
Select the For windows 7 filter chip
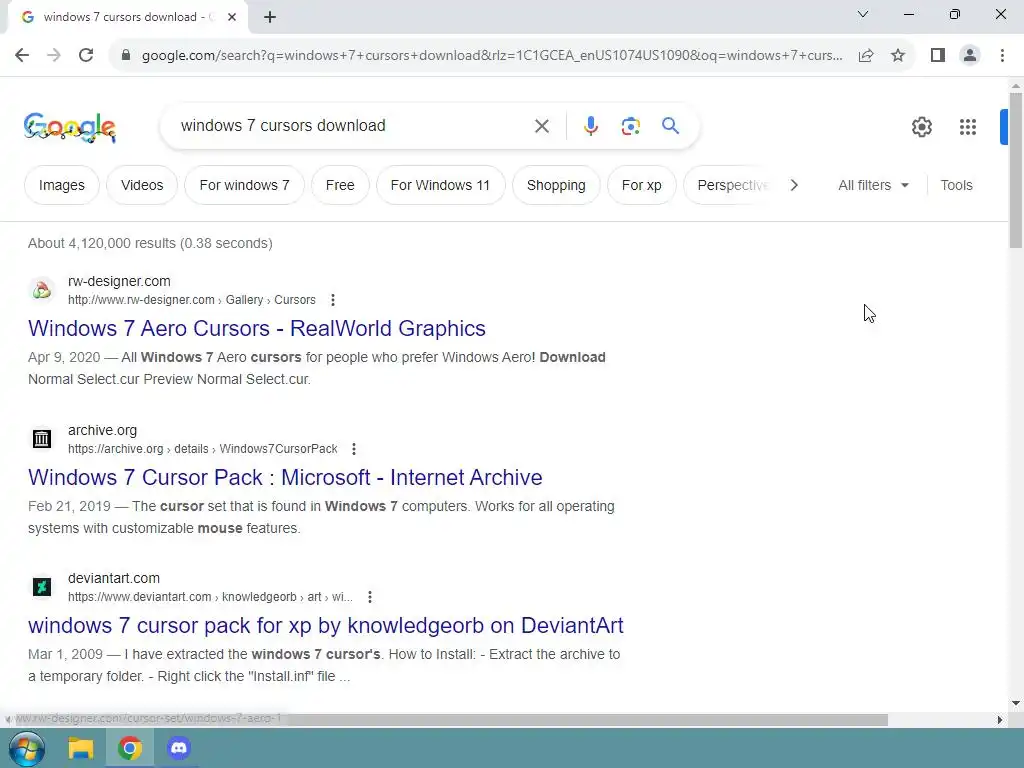tap(244, 185)
